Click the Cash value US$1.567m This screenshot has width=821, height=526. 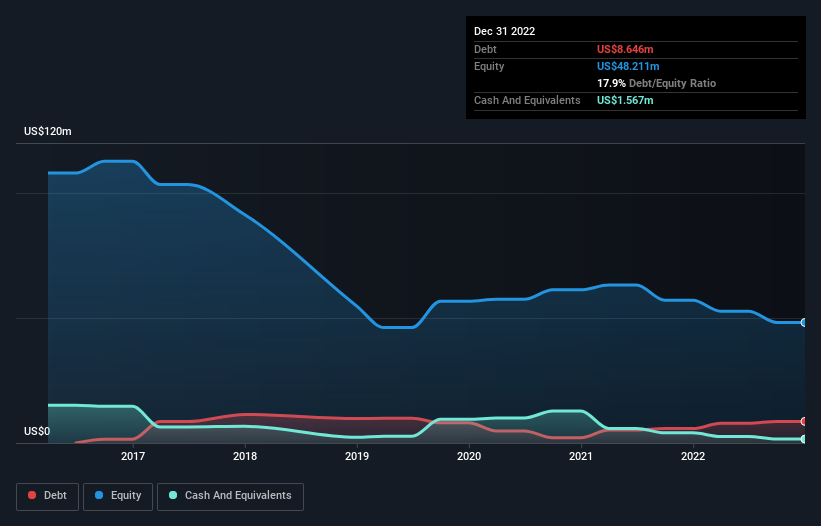click(625, 100)
